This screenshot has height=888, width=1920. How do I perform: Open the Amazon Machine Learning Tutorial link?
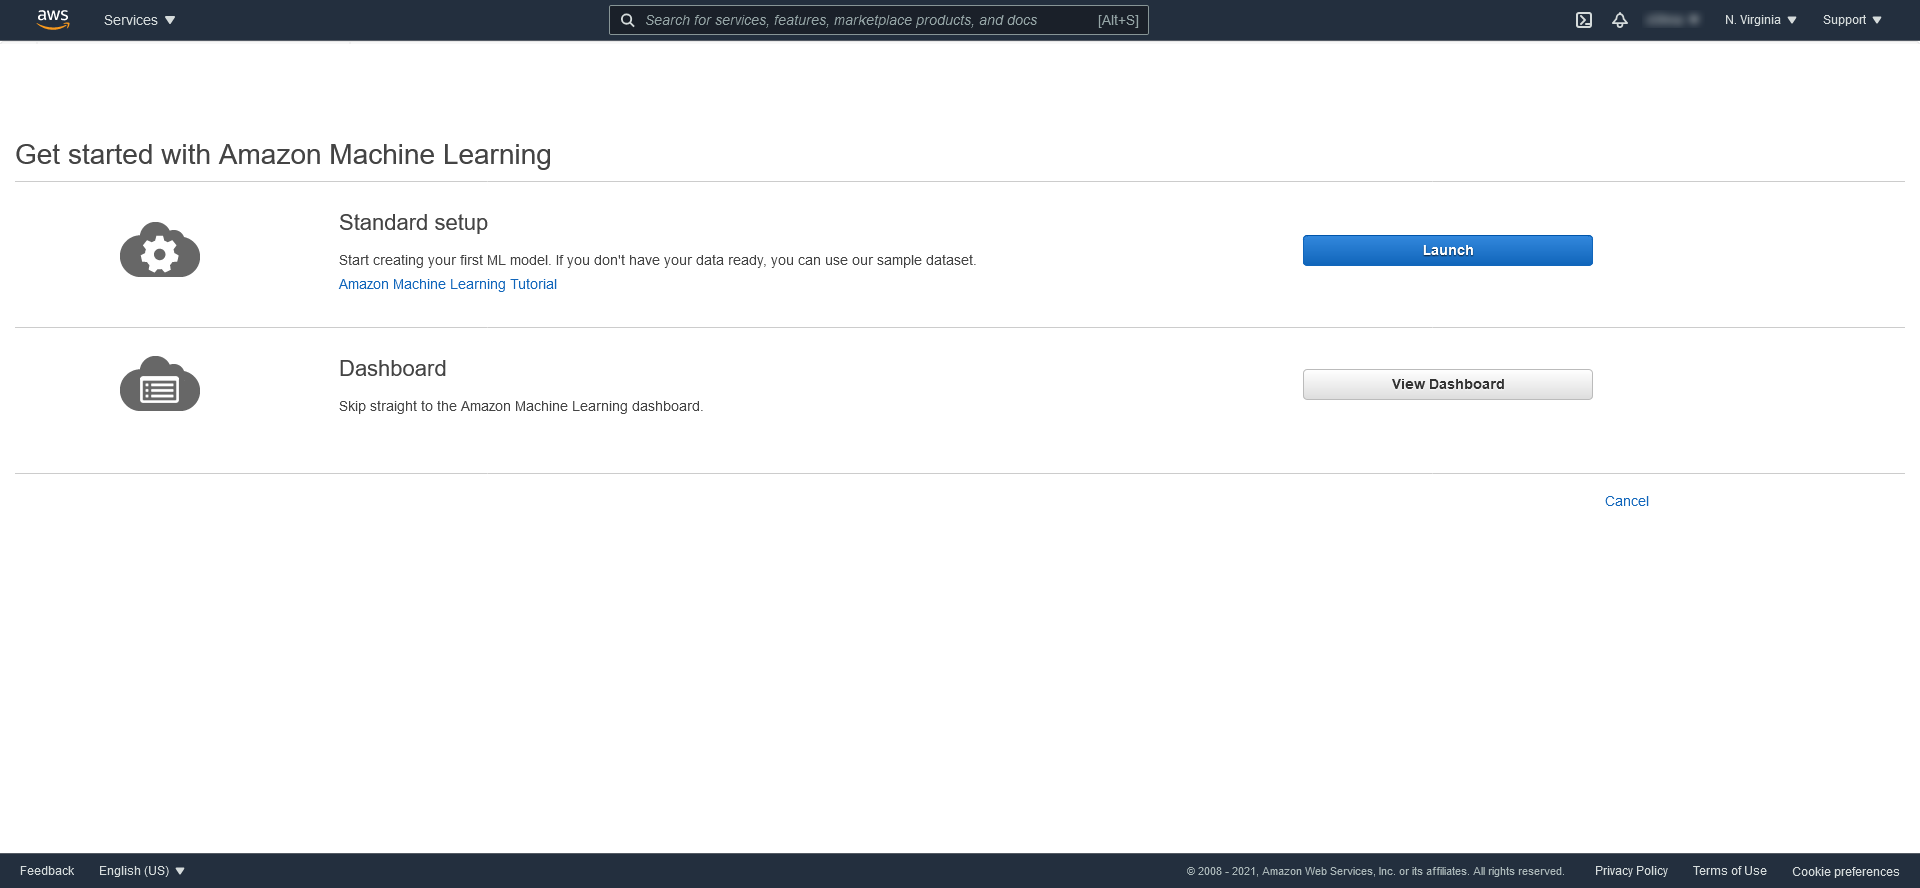pos(448,284)
